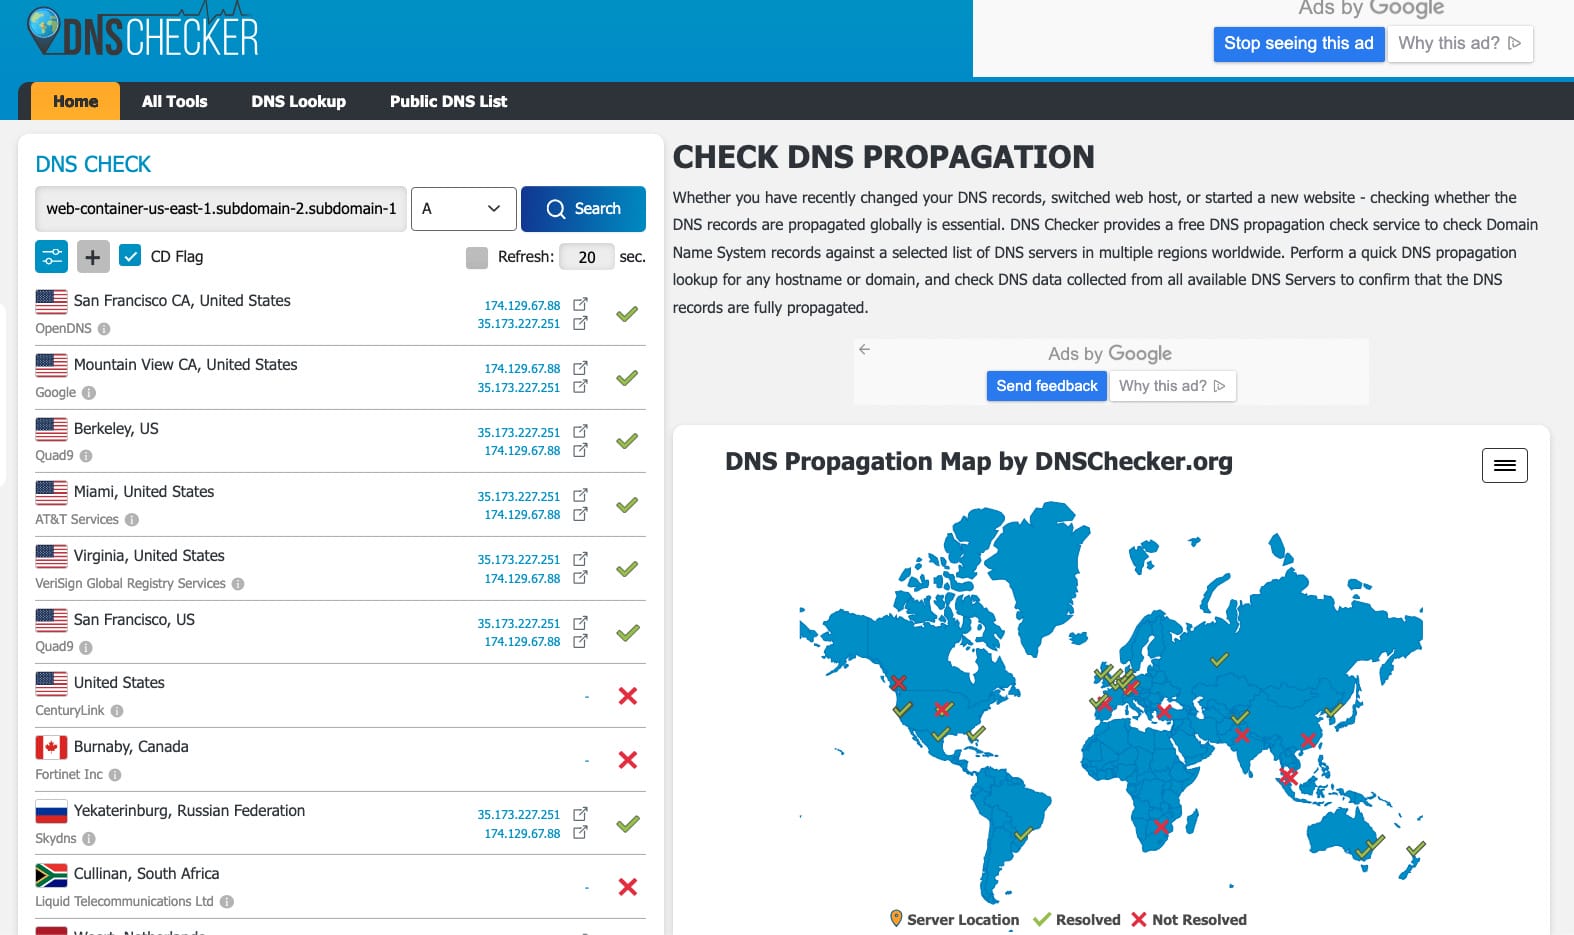The image size is (1574, 935).
Task: Click Burnaby Canada not-resolved X mark
Action: [x=628, y=760]
